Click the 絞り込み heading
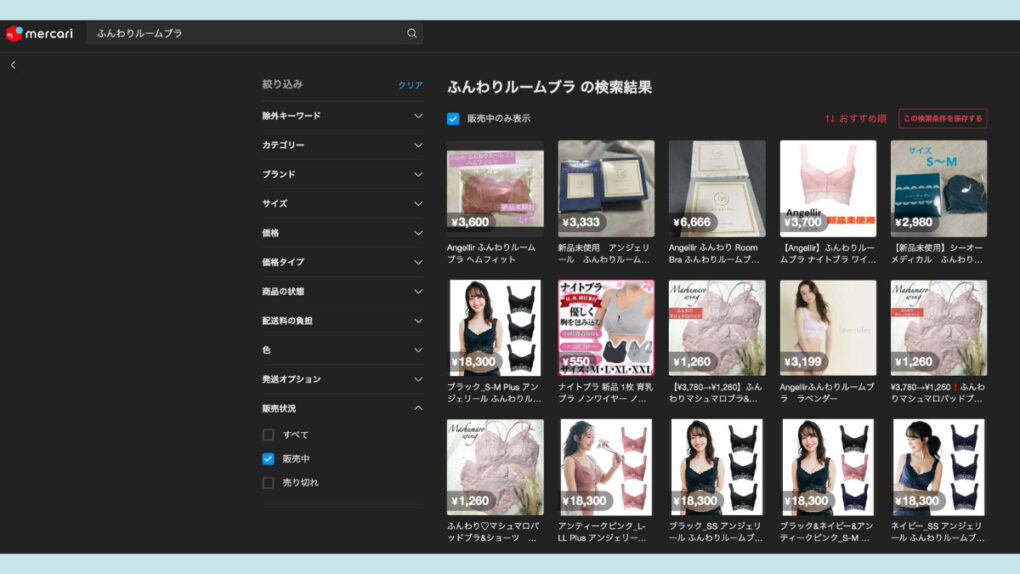The width and height of the screenshot is (1020, 574). [x=282, y=84]
